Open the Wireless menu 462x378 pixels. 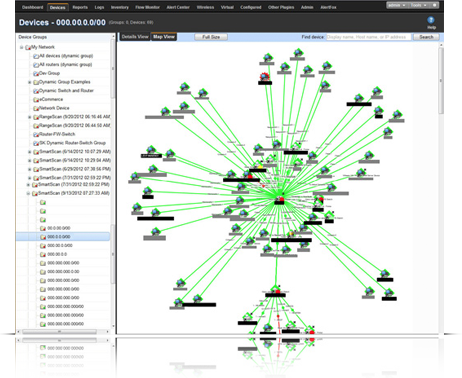point(205,7)
